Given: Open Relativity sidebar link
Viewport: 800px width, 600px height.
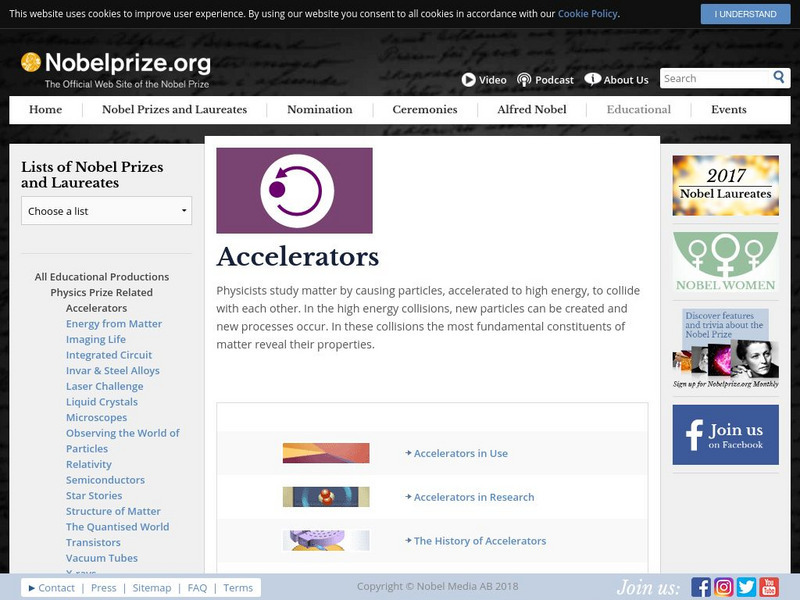Looking at the screenshot, I should click(x=89, y=464).
